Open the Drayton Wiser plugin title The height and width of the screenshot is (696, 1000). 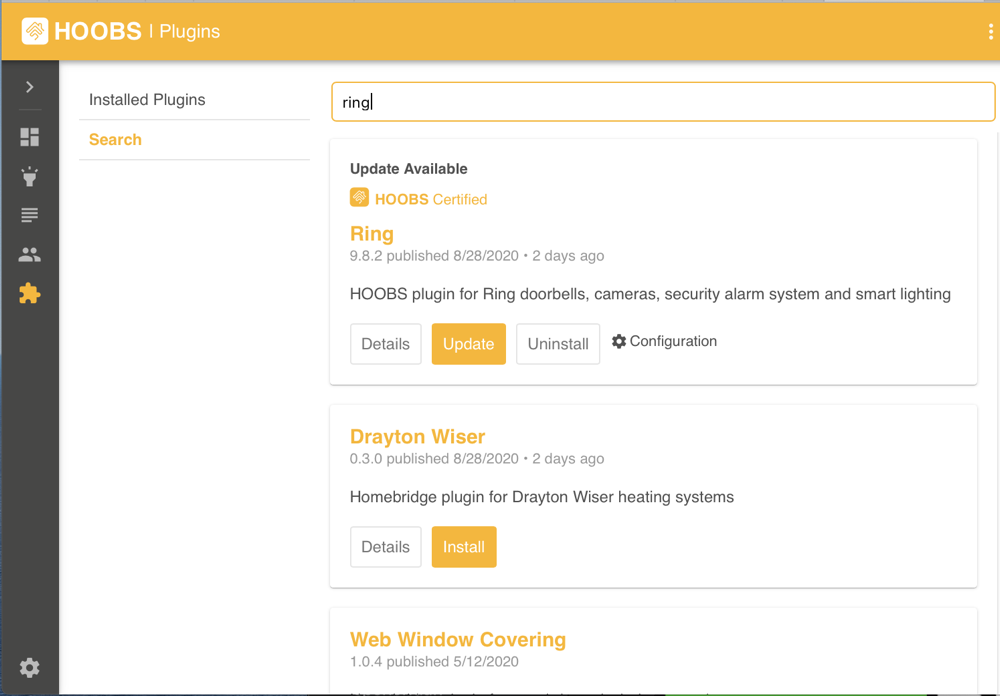click(x=417, y=437)
